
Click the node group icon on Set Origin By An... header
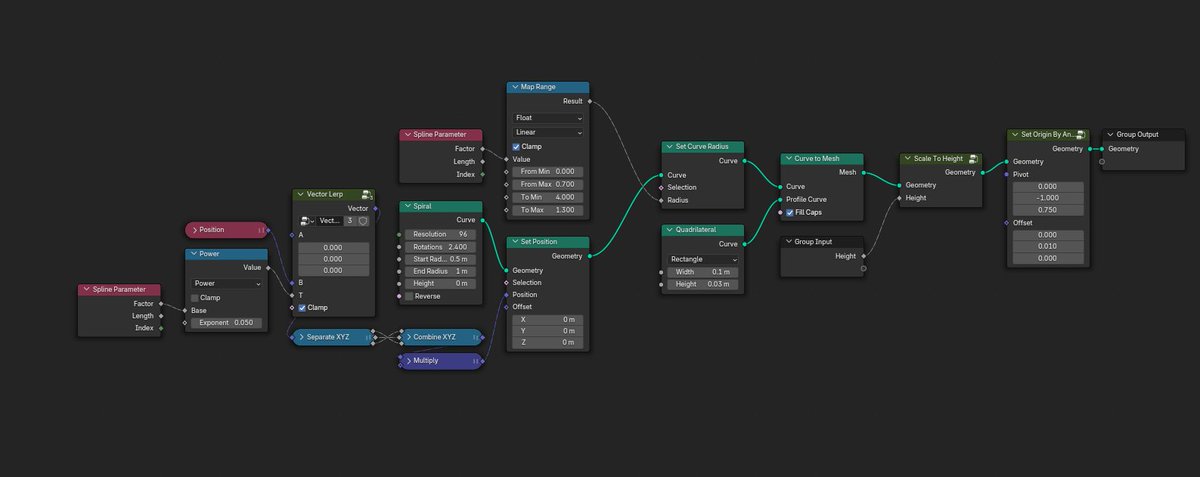coord(1081,134)
